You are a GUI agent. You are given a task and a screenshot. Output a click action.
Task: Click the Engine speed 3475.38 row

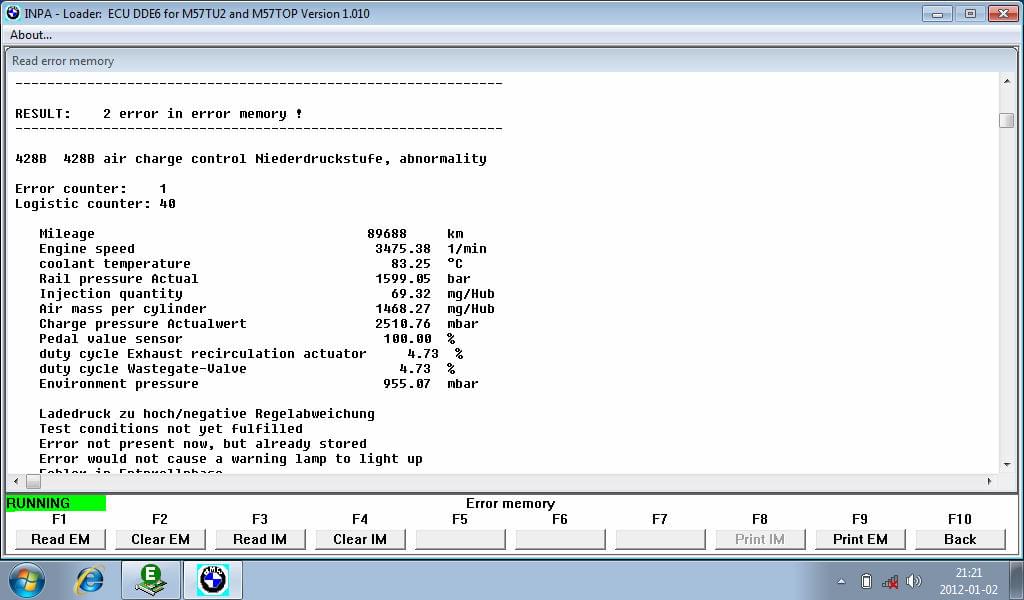coord(263,249)
